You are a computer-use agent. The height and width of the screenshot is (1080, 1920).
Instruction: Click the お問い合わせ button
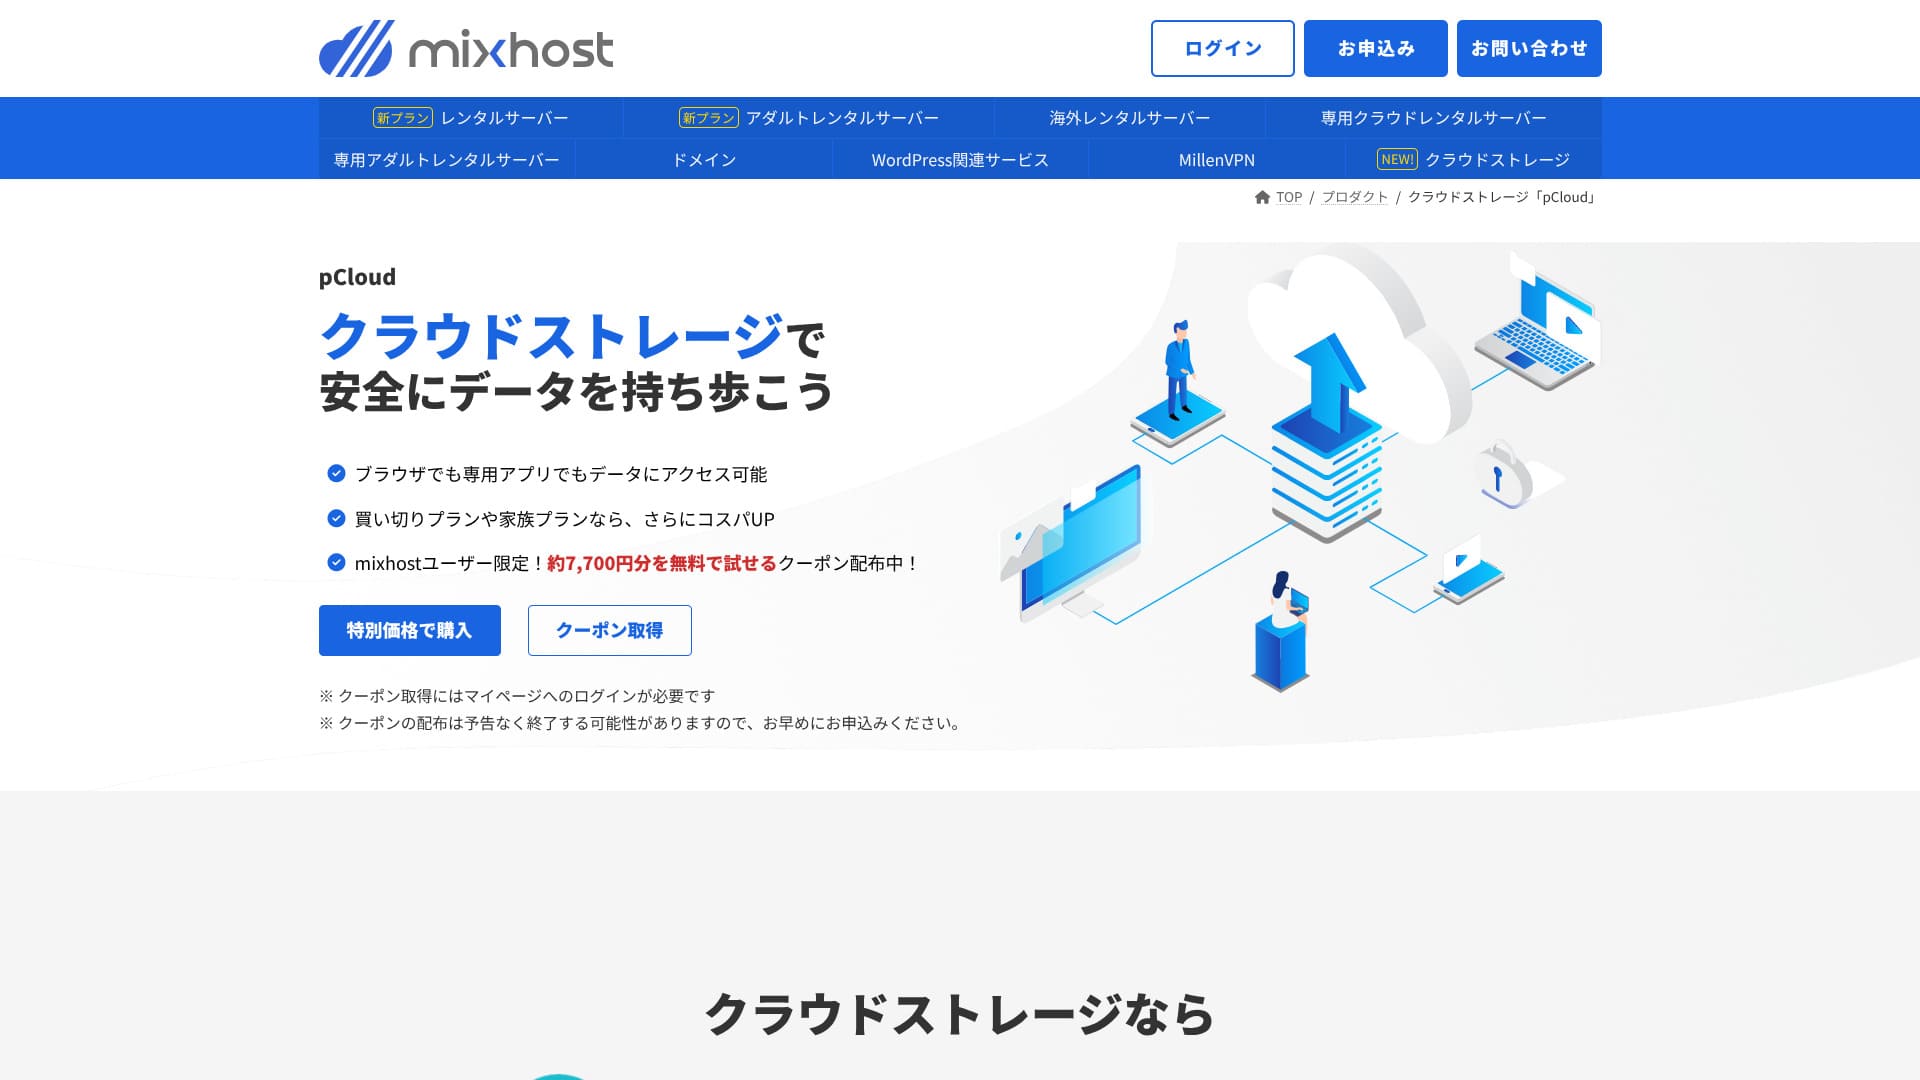coord(1529,48)
